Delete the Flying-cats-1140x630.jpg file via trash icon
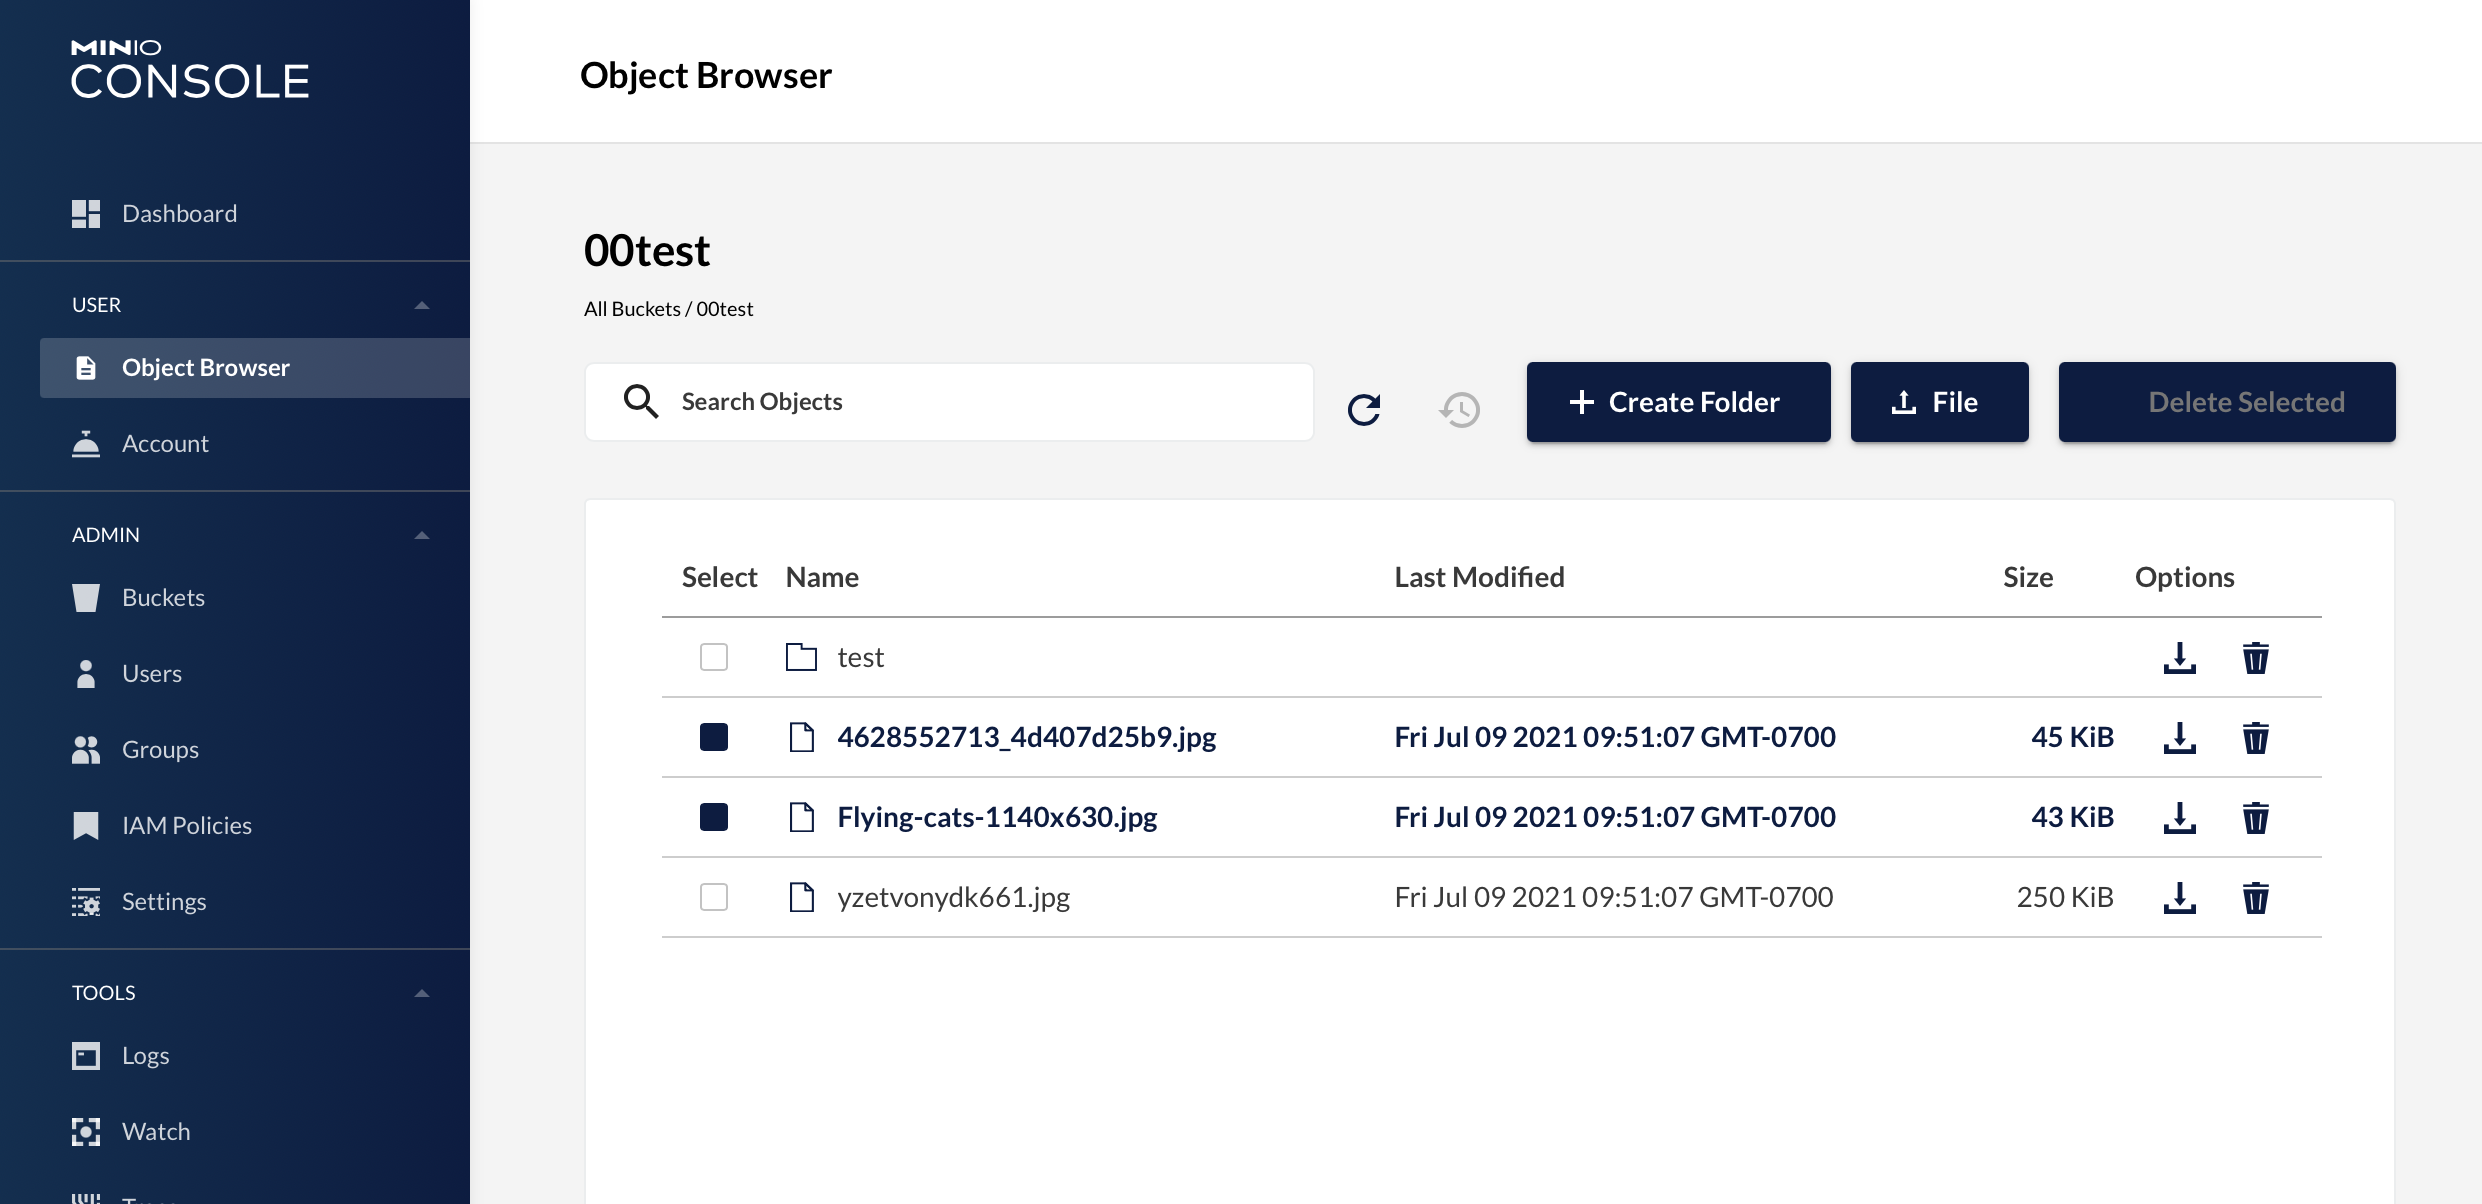 (x=2255, y=817)
